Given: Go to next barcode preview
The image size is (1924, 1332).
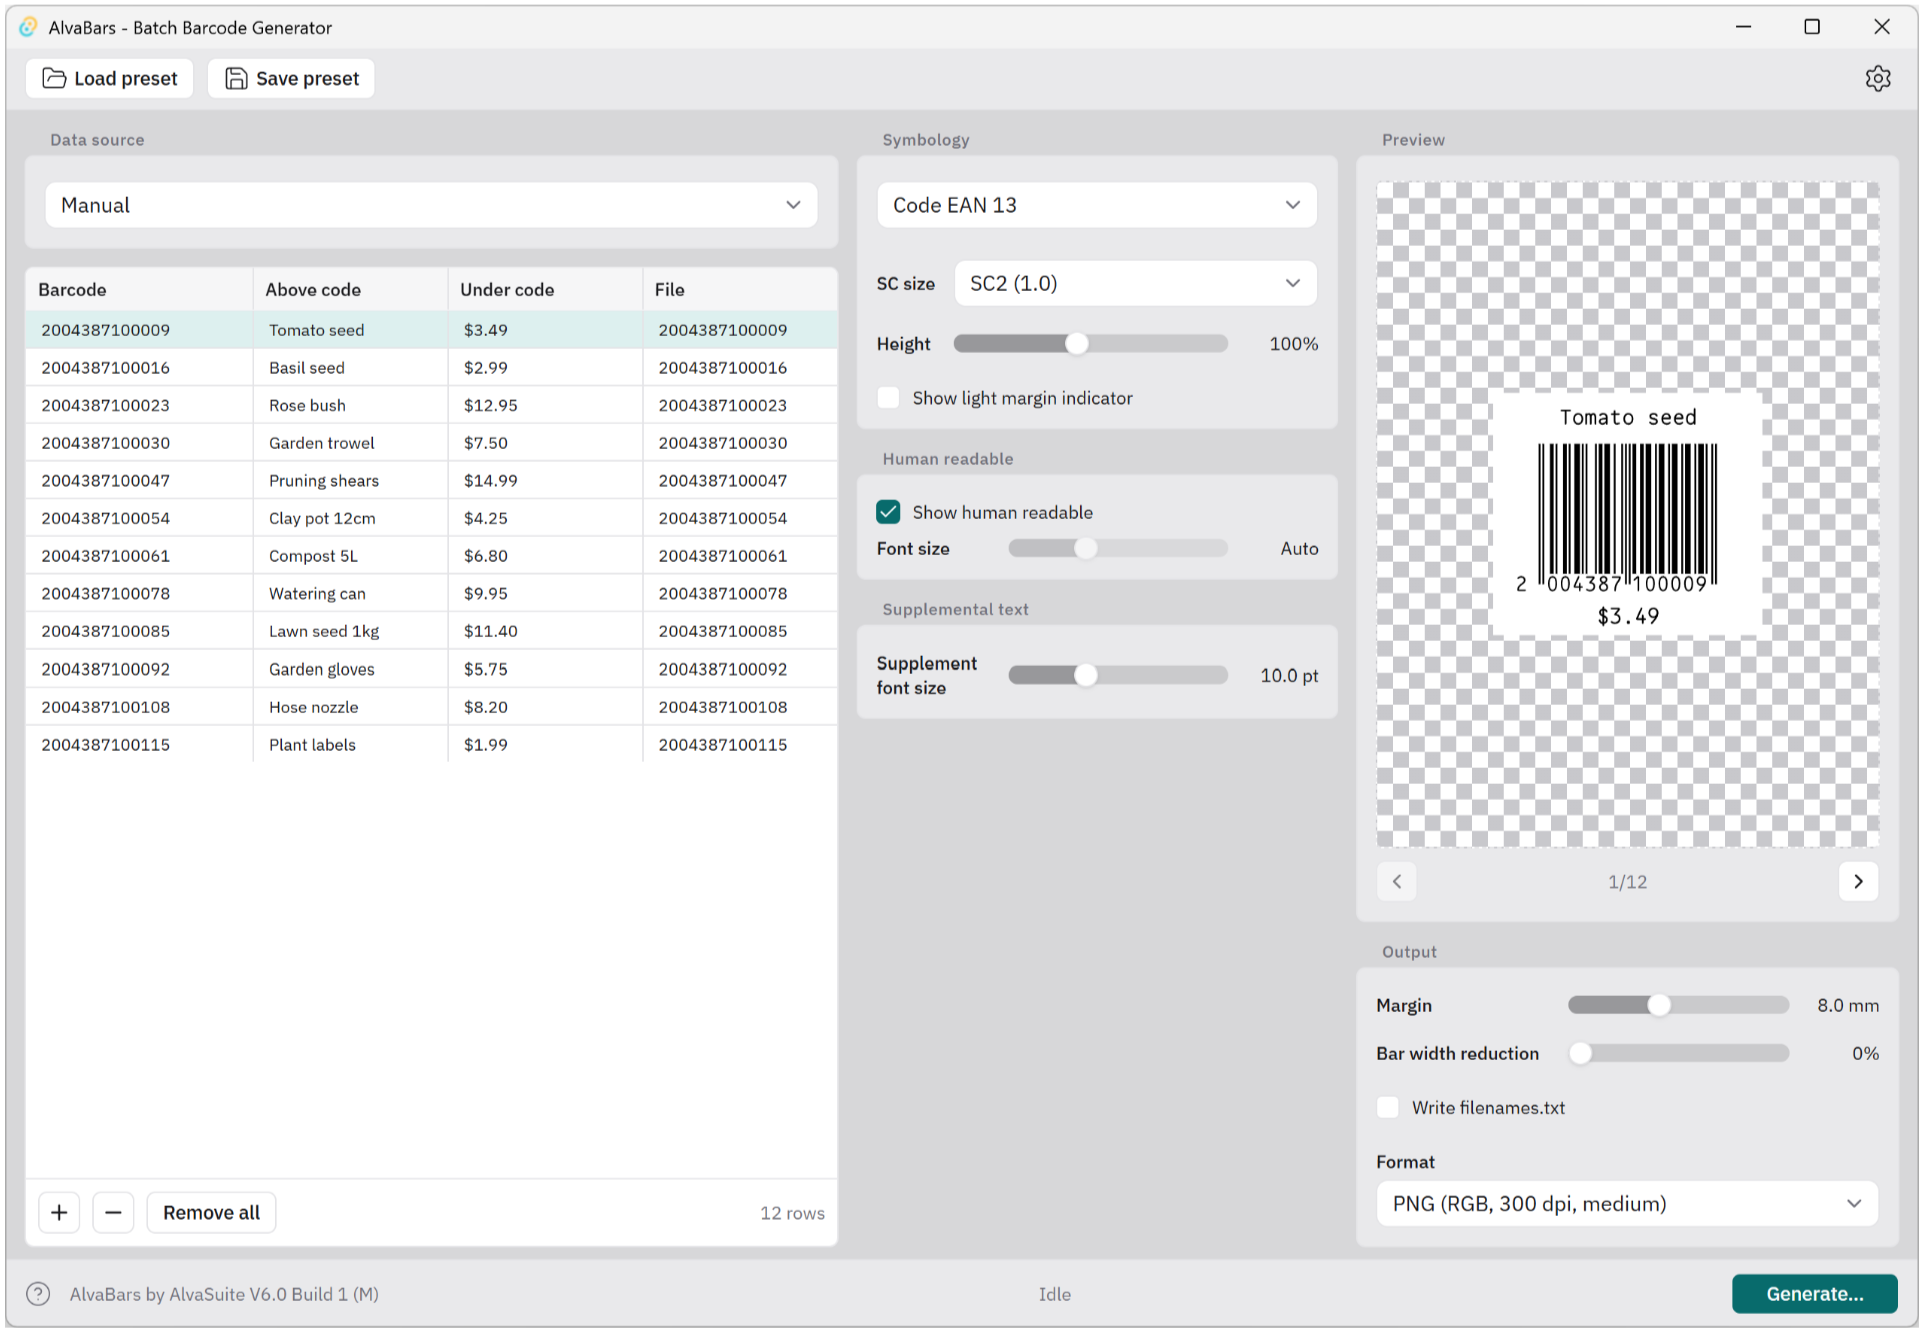Looking at the screenshot, I should coord(1858,882).
